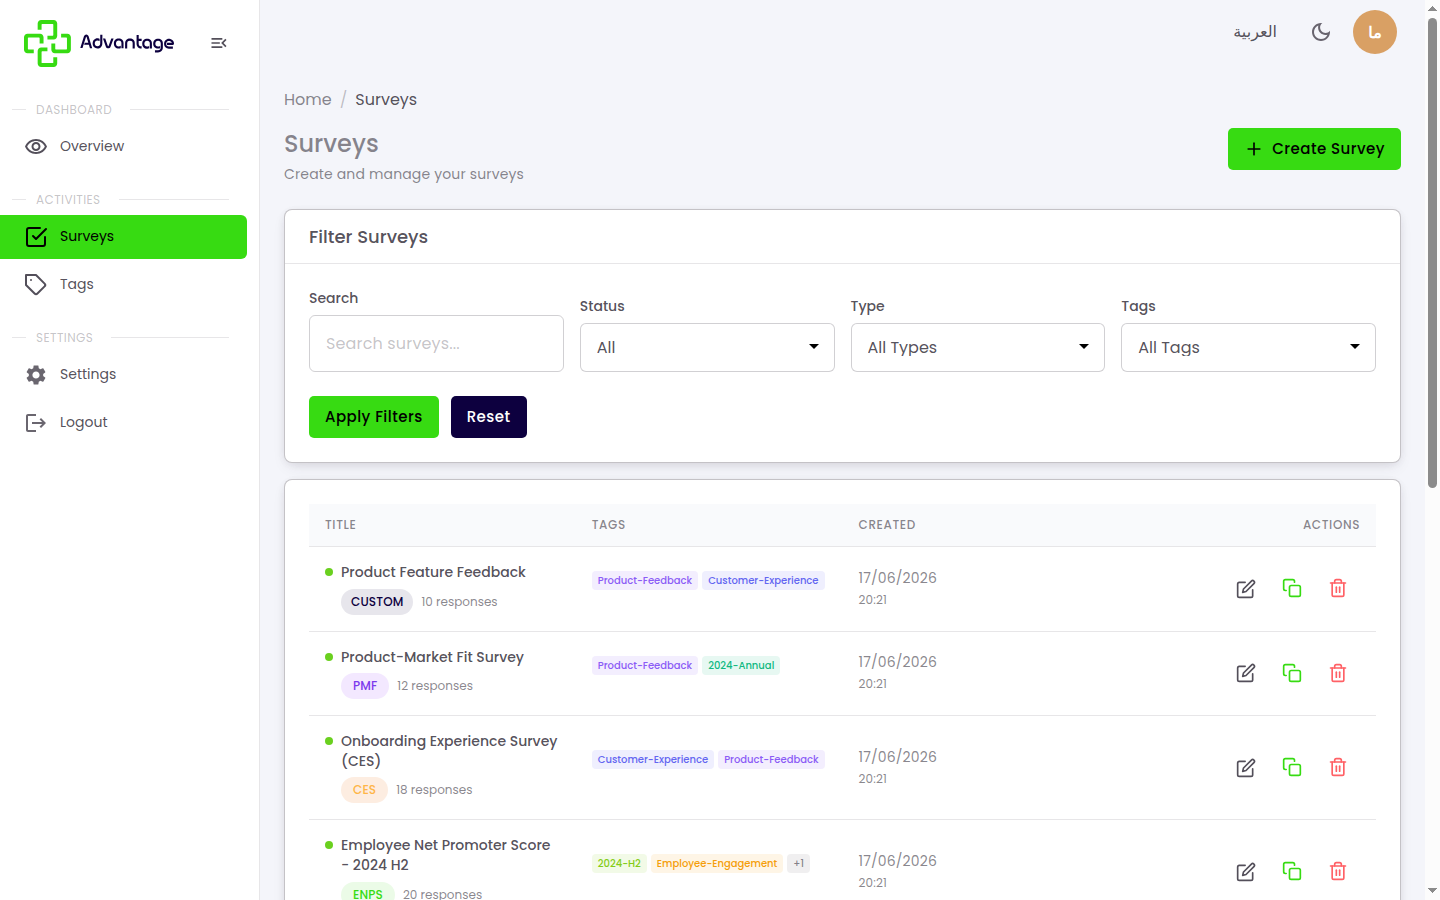
Task: Delete the Product Feature Feedback survey
Action: click(x=1338, y=588)
